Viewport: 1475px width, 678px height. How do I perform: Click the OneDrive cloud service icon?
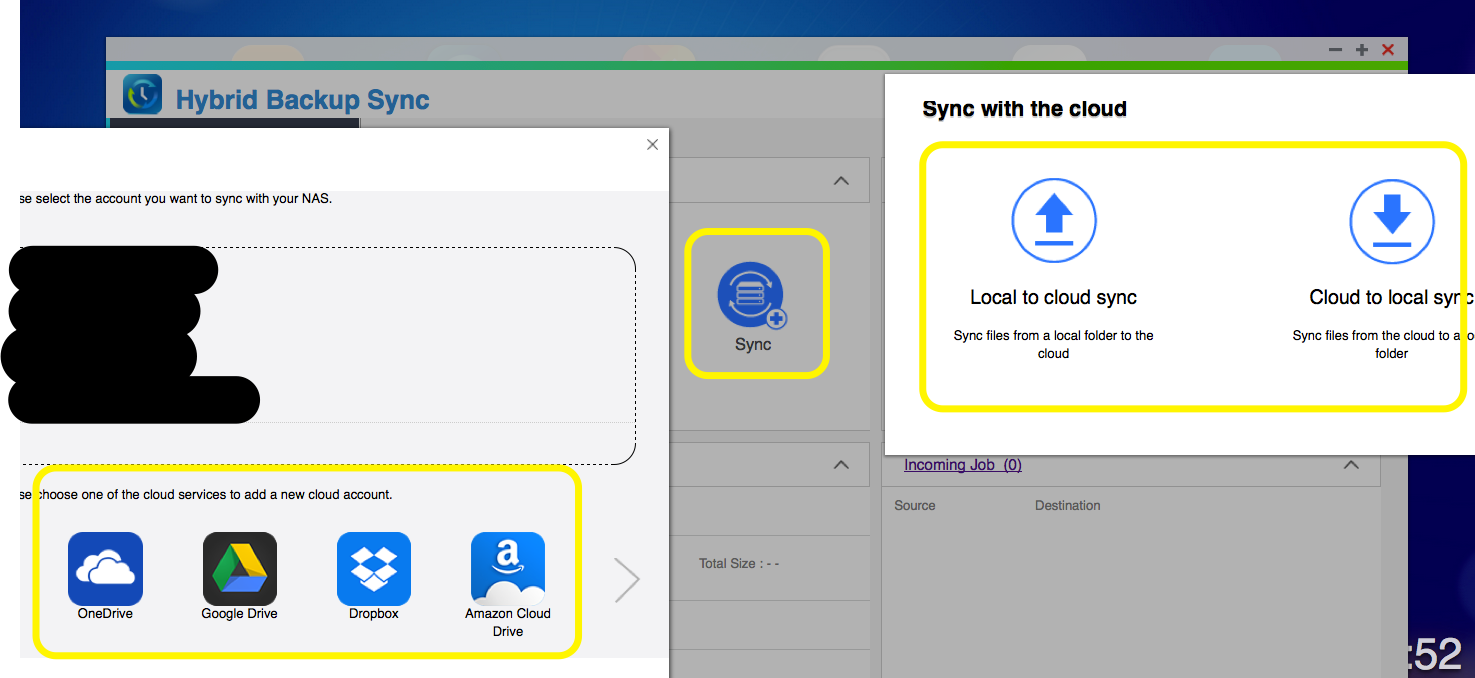click(x=105, y=568)
